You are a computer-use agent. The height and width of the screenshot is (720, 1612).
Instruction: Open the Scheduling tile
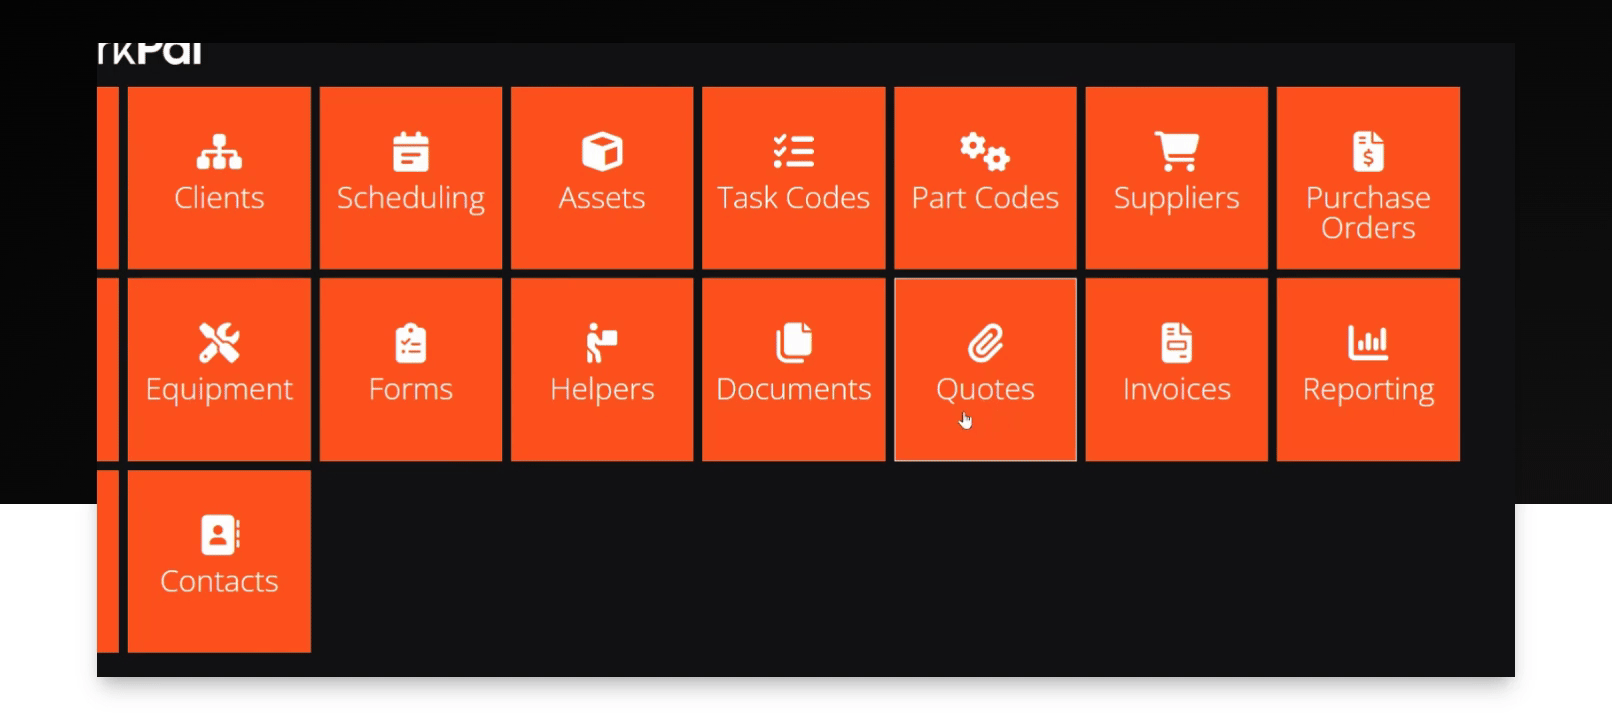click(411, 178)
